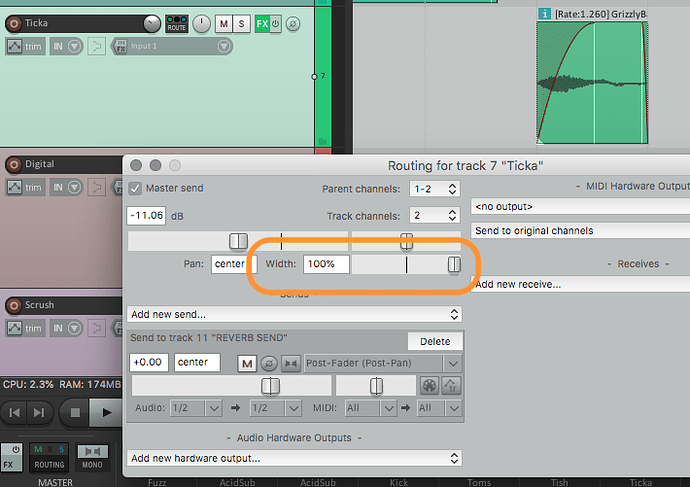The width and height of the screenshot is (690, 487).
Task: Click the Width 100% text field
Action: point(326,264)
